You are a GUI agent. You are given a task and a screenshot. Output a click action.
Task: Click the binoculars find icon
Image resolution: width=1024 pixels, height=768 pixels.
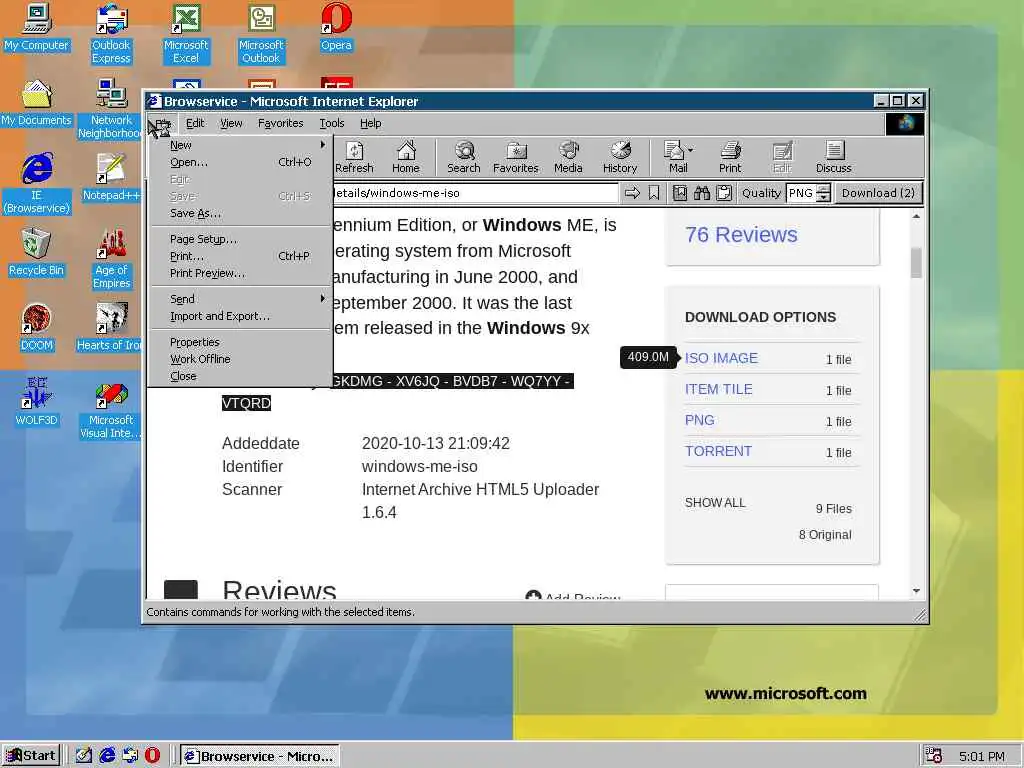[702, 193]
